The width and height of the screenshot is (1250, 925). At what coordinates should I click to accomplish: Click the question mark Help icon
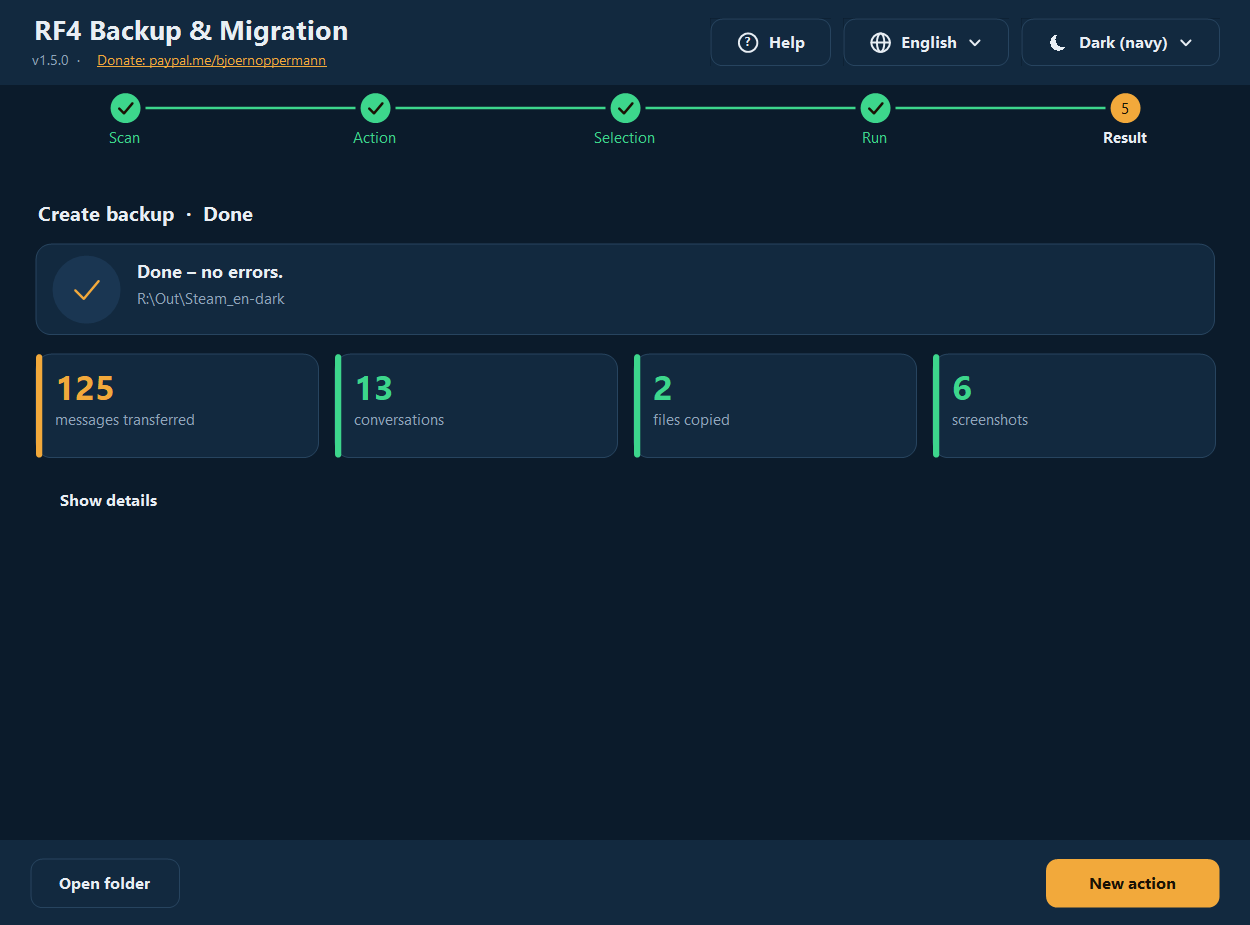tap(748, 43)
